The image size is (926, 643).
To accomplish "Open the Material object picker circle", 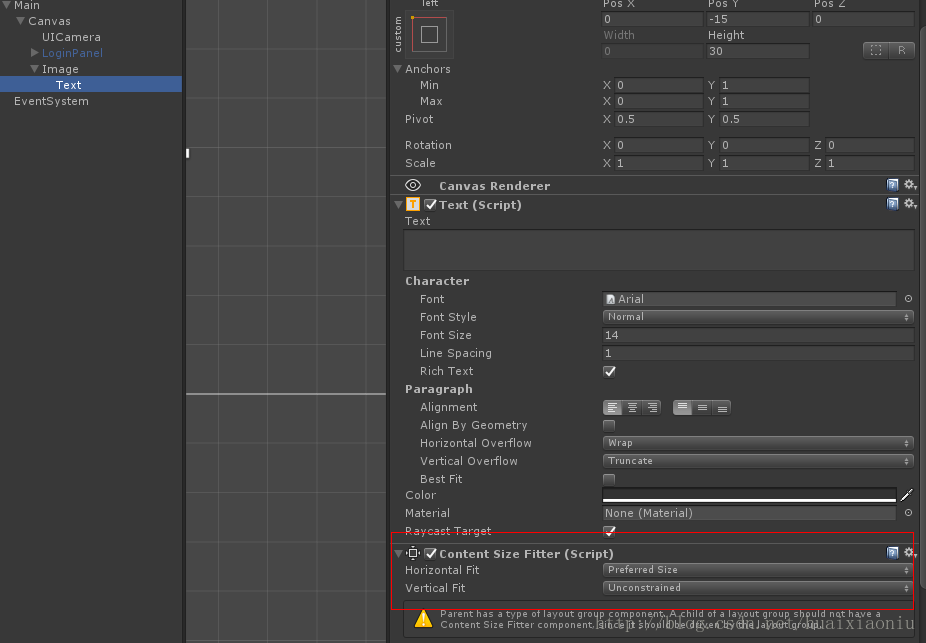I will click(908, 513).
